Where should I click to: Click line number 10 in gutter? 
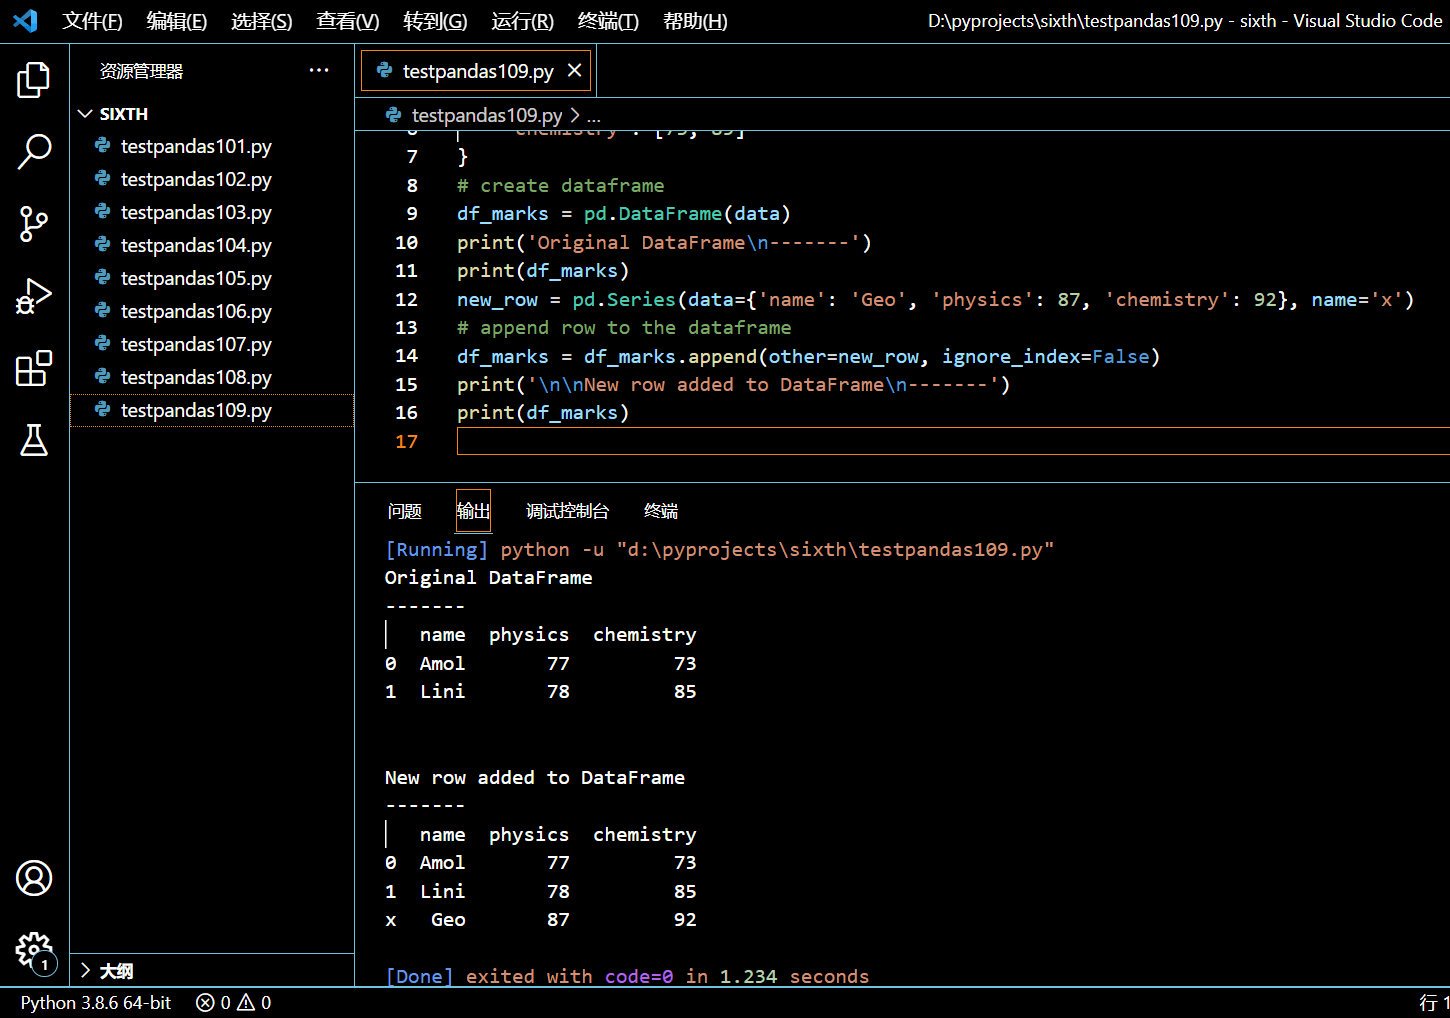(406, 242)
